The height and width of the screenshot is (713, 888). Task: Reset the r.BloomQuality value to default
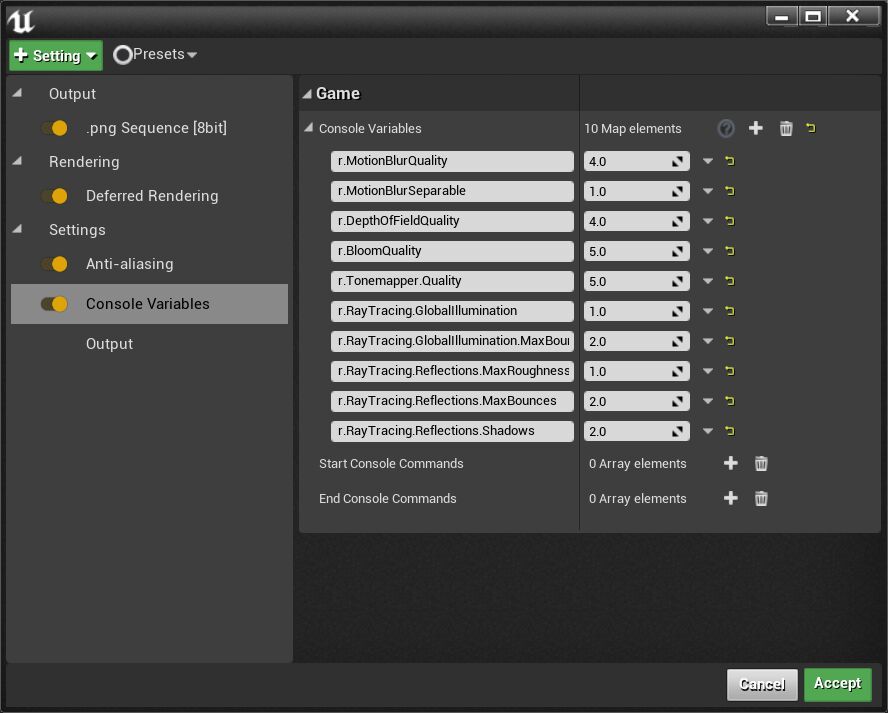pos(729,251)
